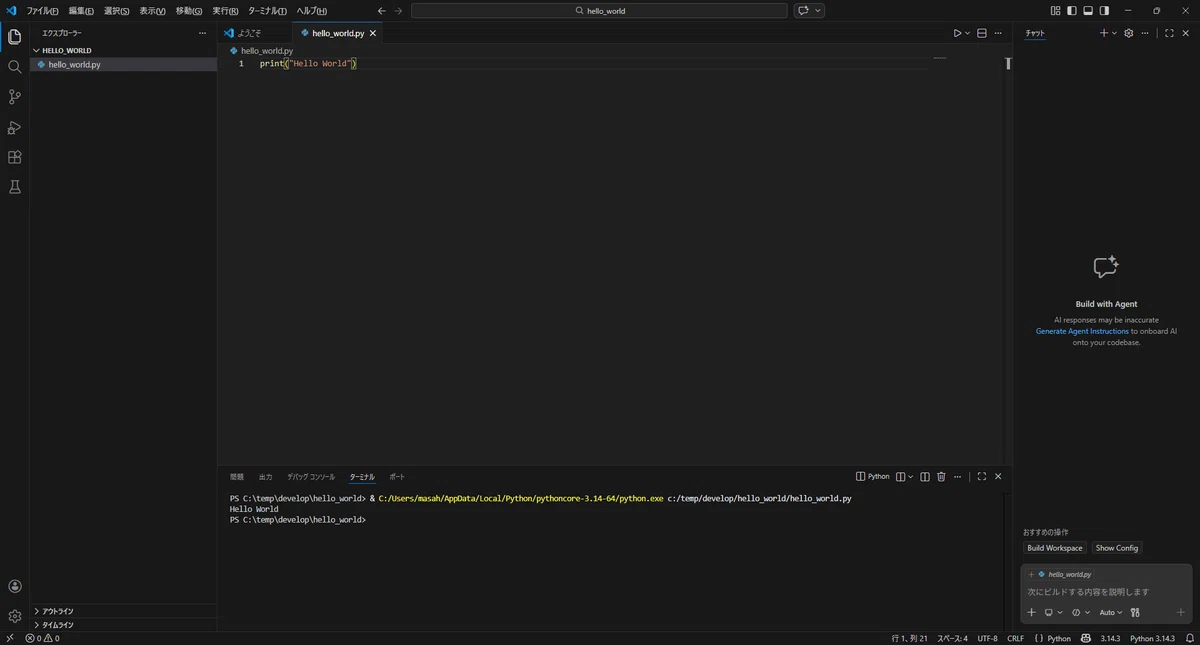
Task: Delete the terminal with trash icon
Action: 941,477
